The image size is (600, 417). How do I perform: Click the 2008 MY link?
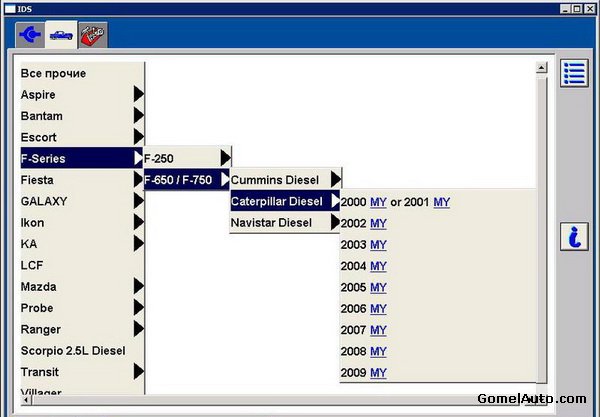pos(378,352)
